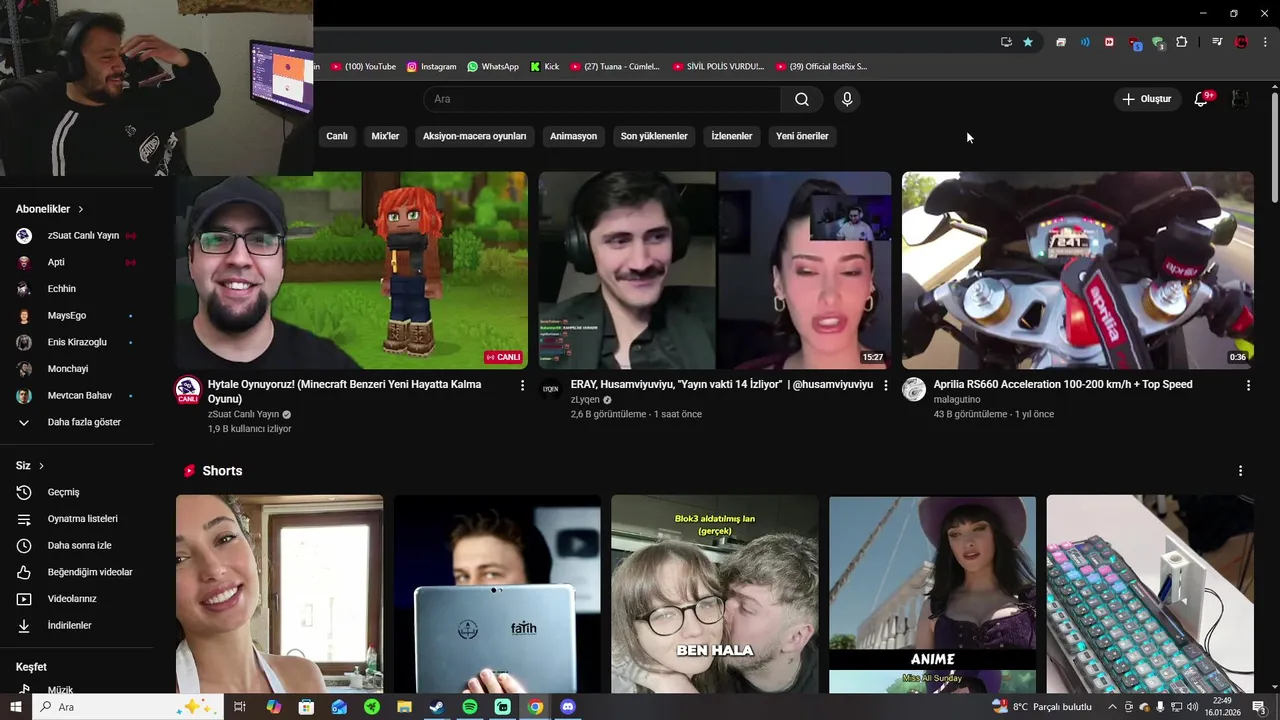Select the Son yüklenenler chip
The width and height of the screenshot is (1280, 720).
coord(654,136)
